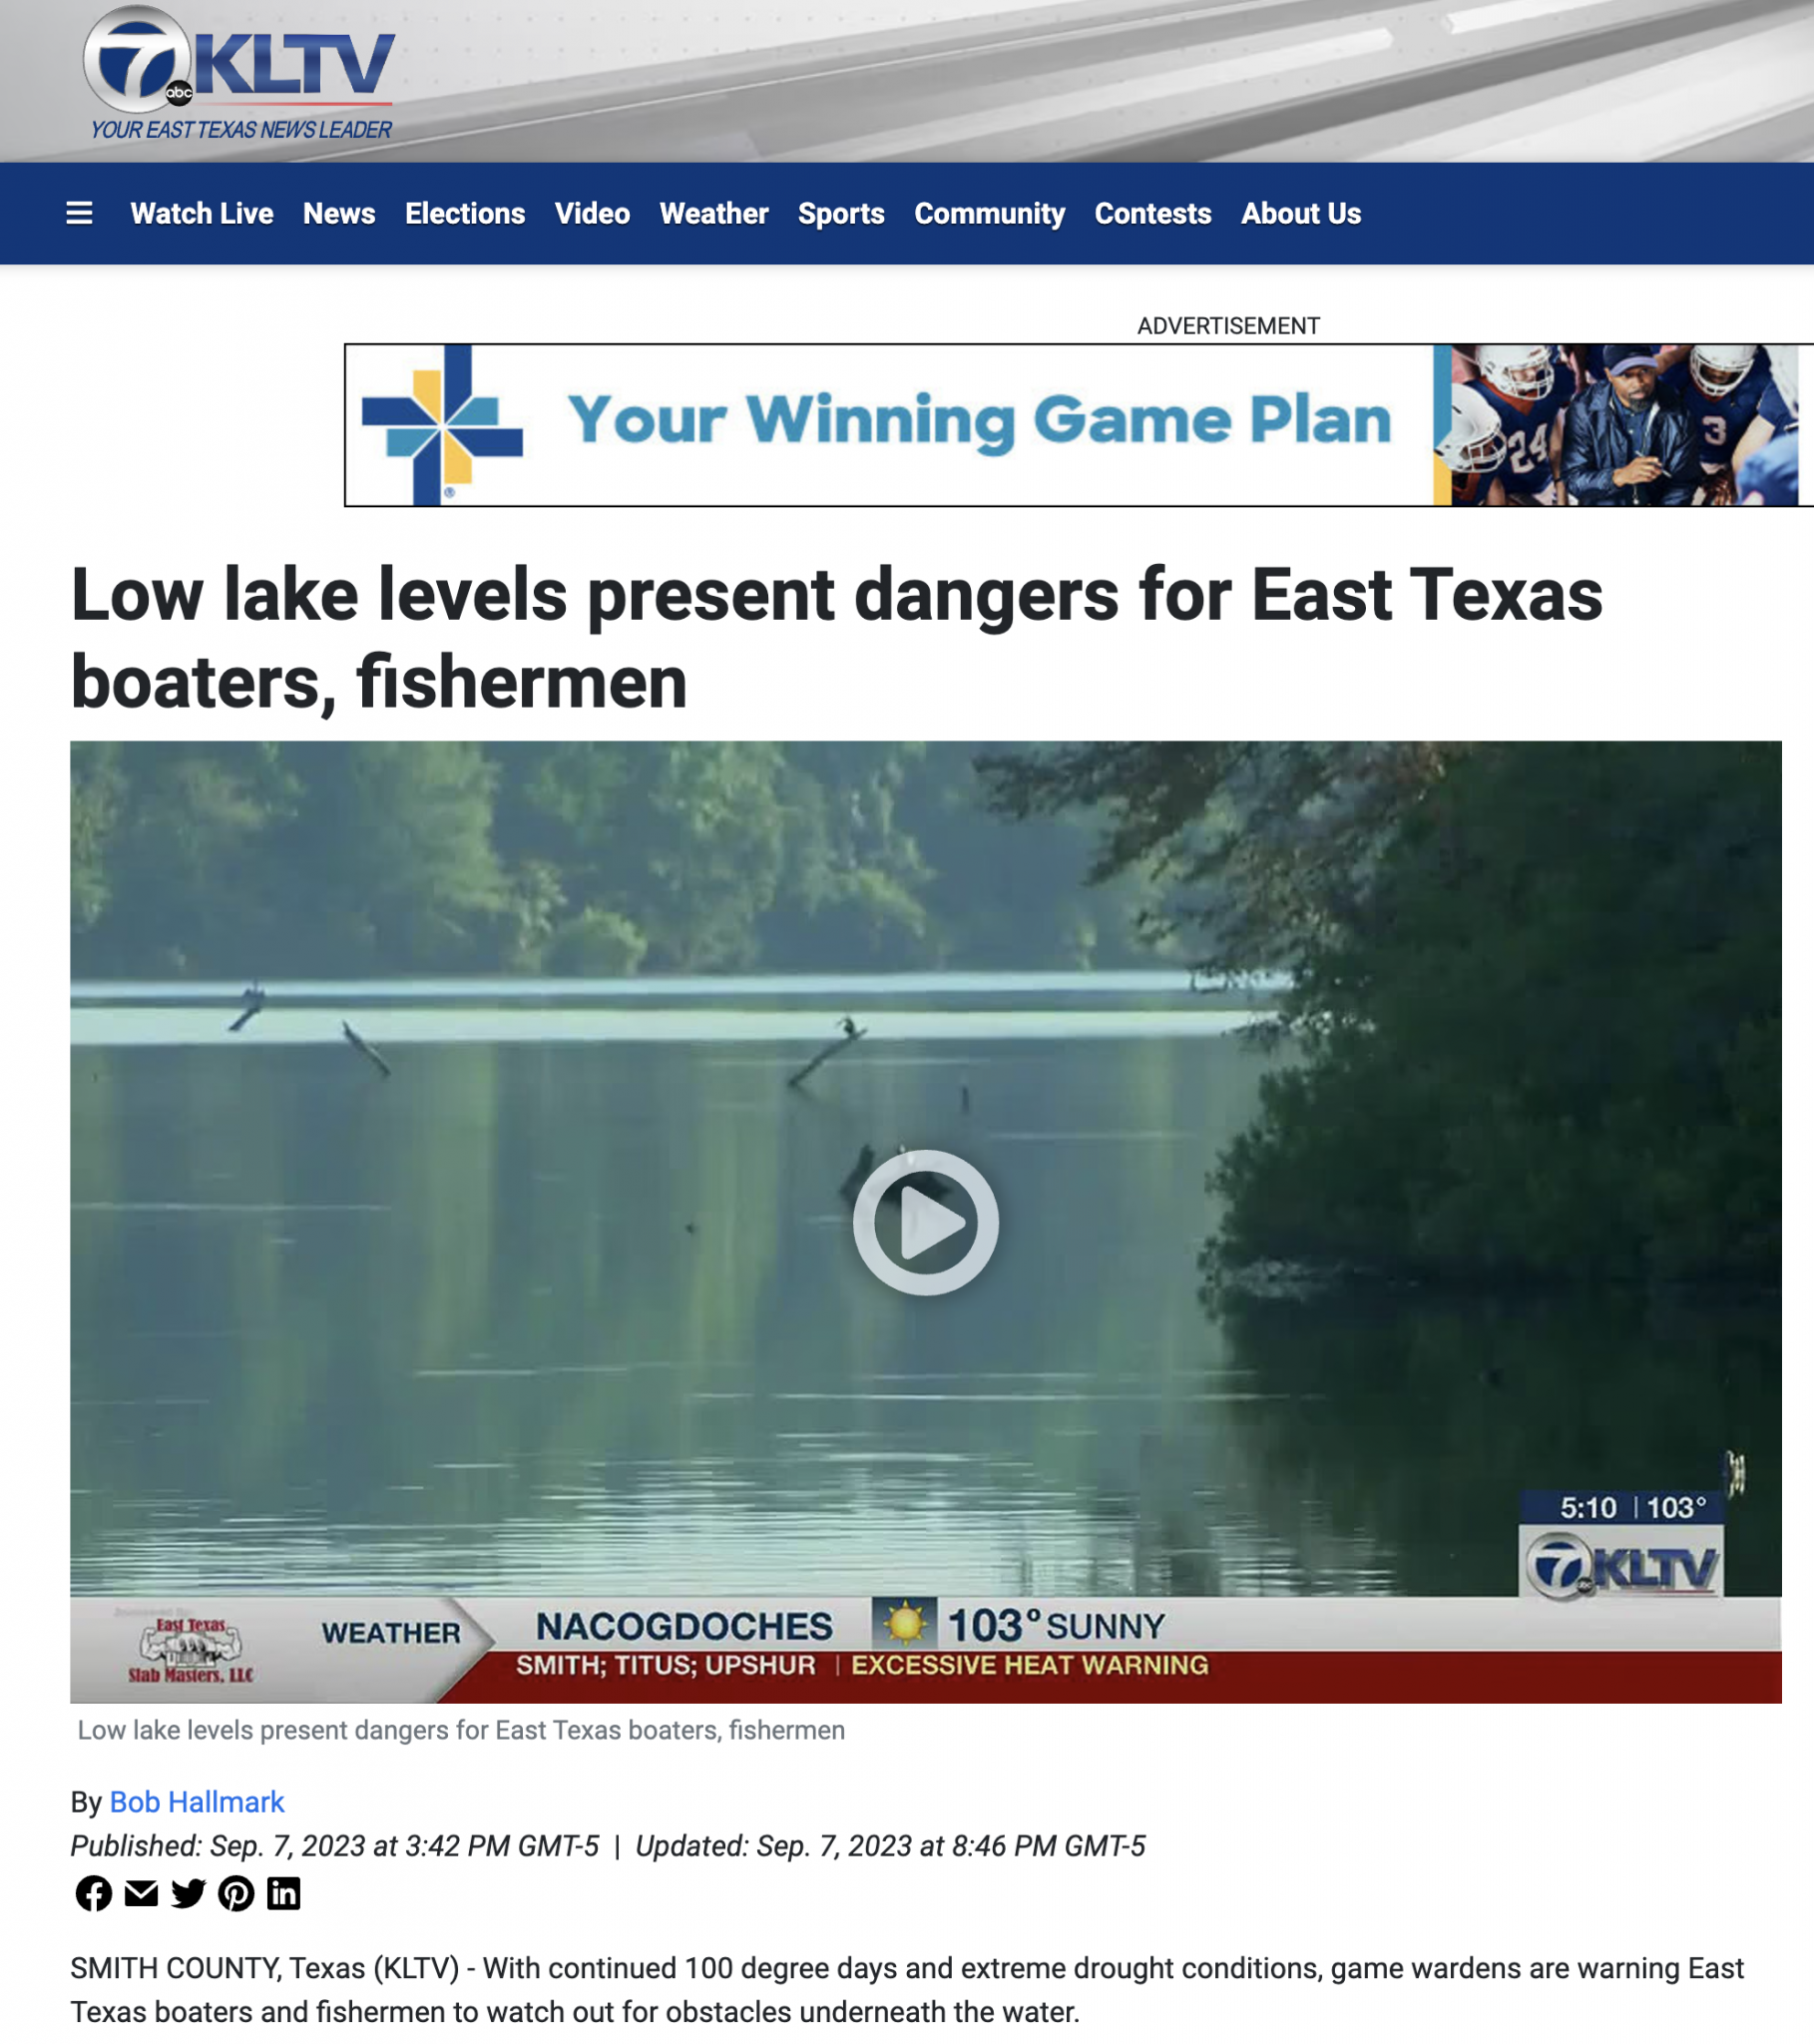Viewport: 1814px width, 2044px height.
Task: Click Your Winning Game Plan advertisement
Action: (x=1079, y=425)
